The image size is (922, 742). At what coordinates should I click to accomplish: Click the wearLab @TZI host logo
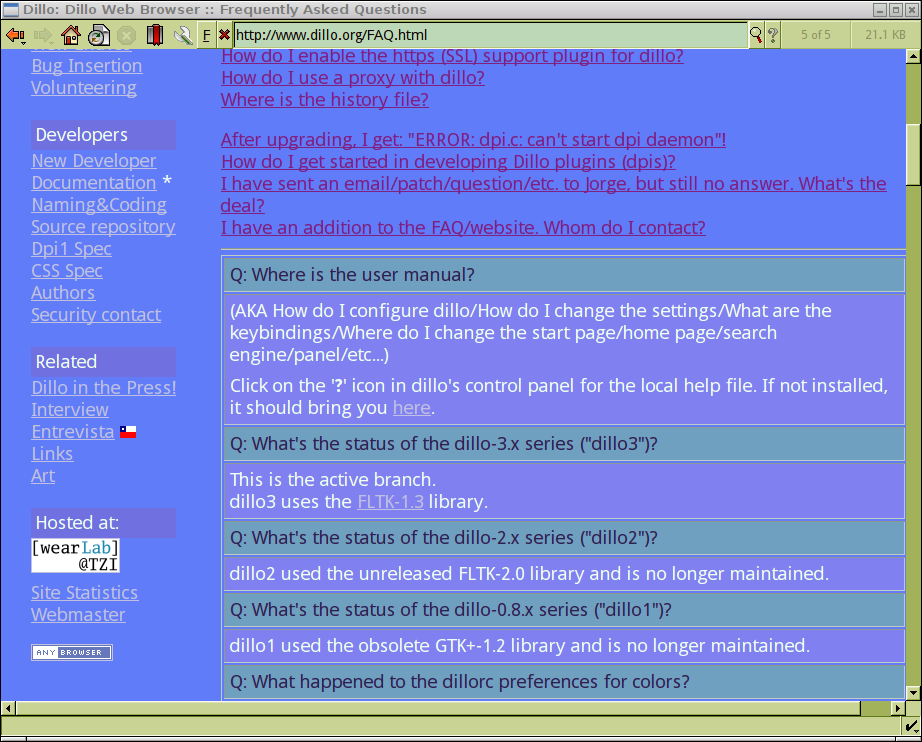click(x=75, y=556)
